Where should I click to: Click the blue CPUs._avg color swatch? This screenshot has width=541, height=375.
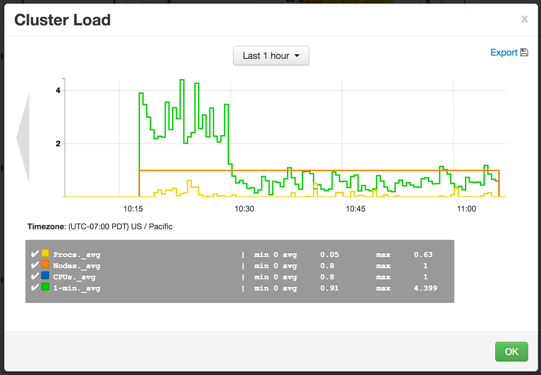(45, 275)
